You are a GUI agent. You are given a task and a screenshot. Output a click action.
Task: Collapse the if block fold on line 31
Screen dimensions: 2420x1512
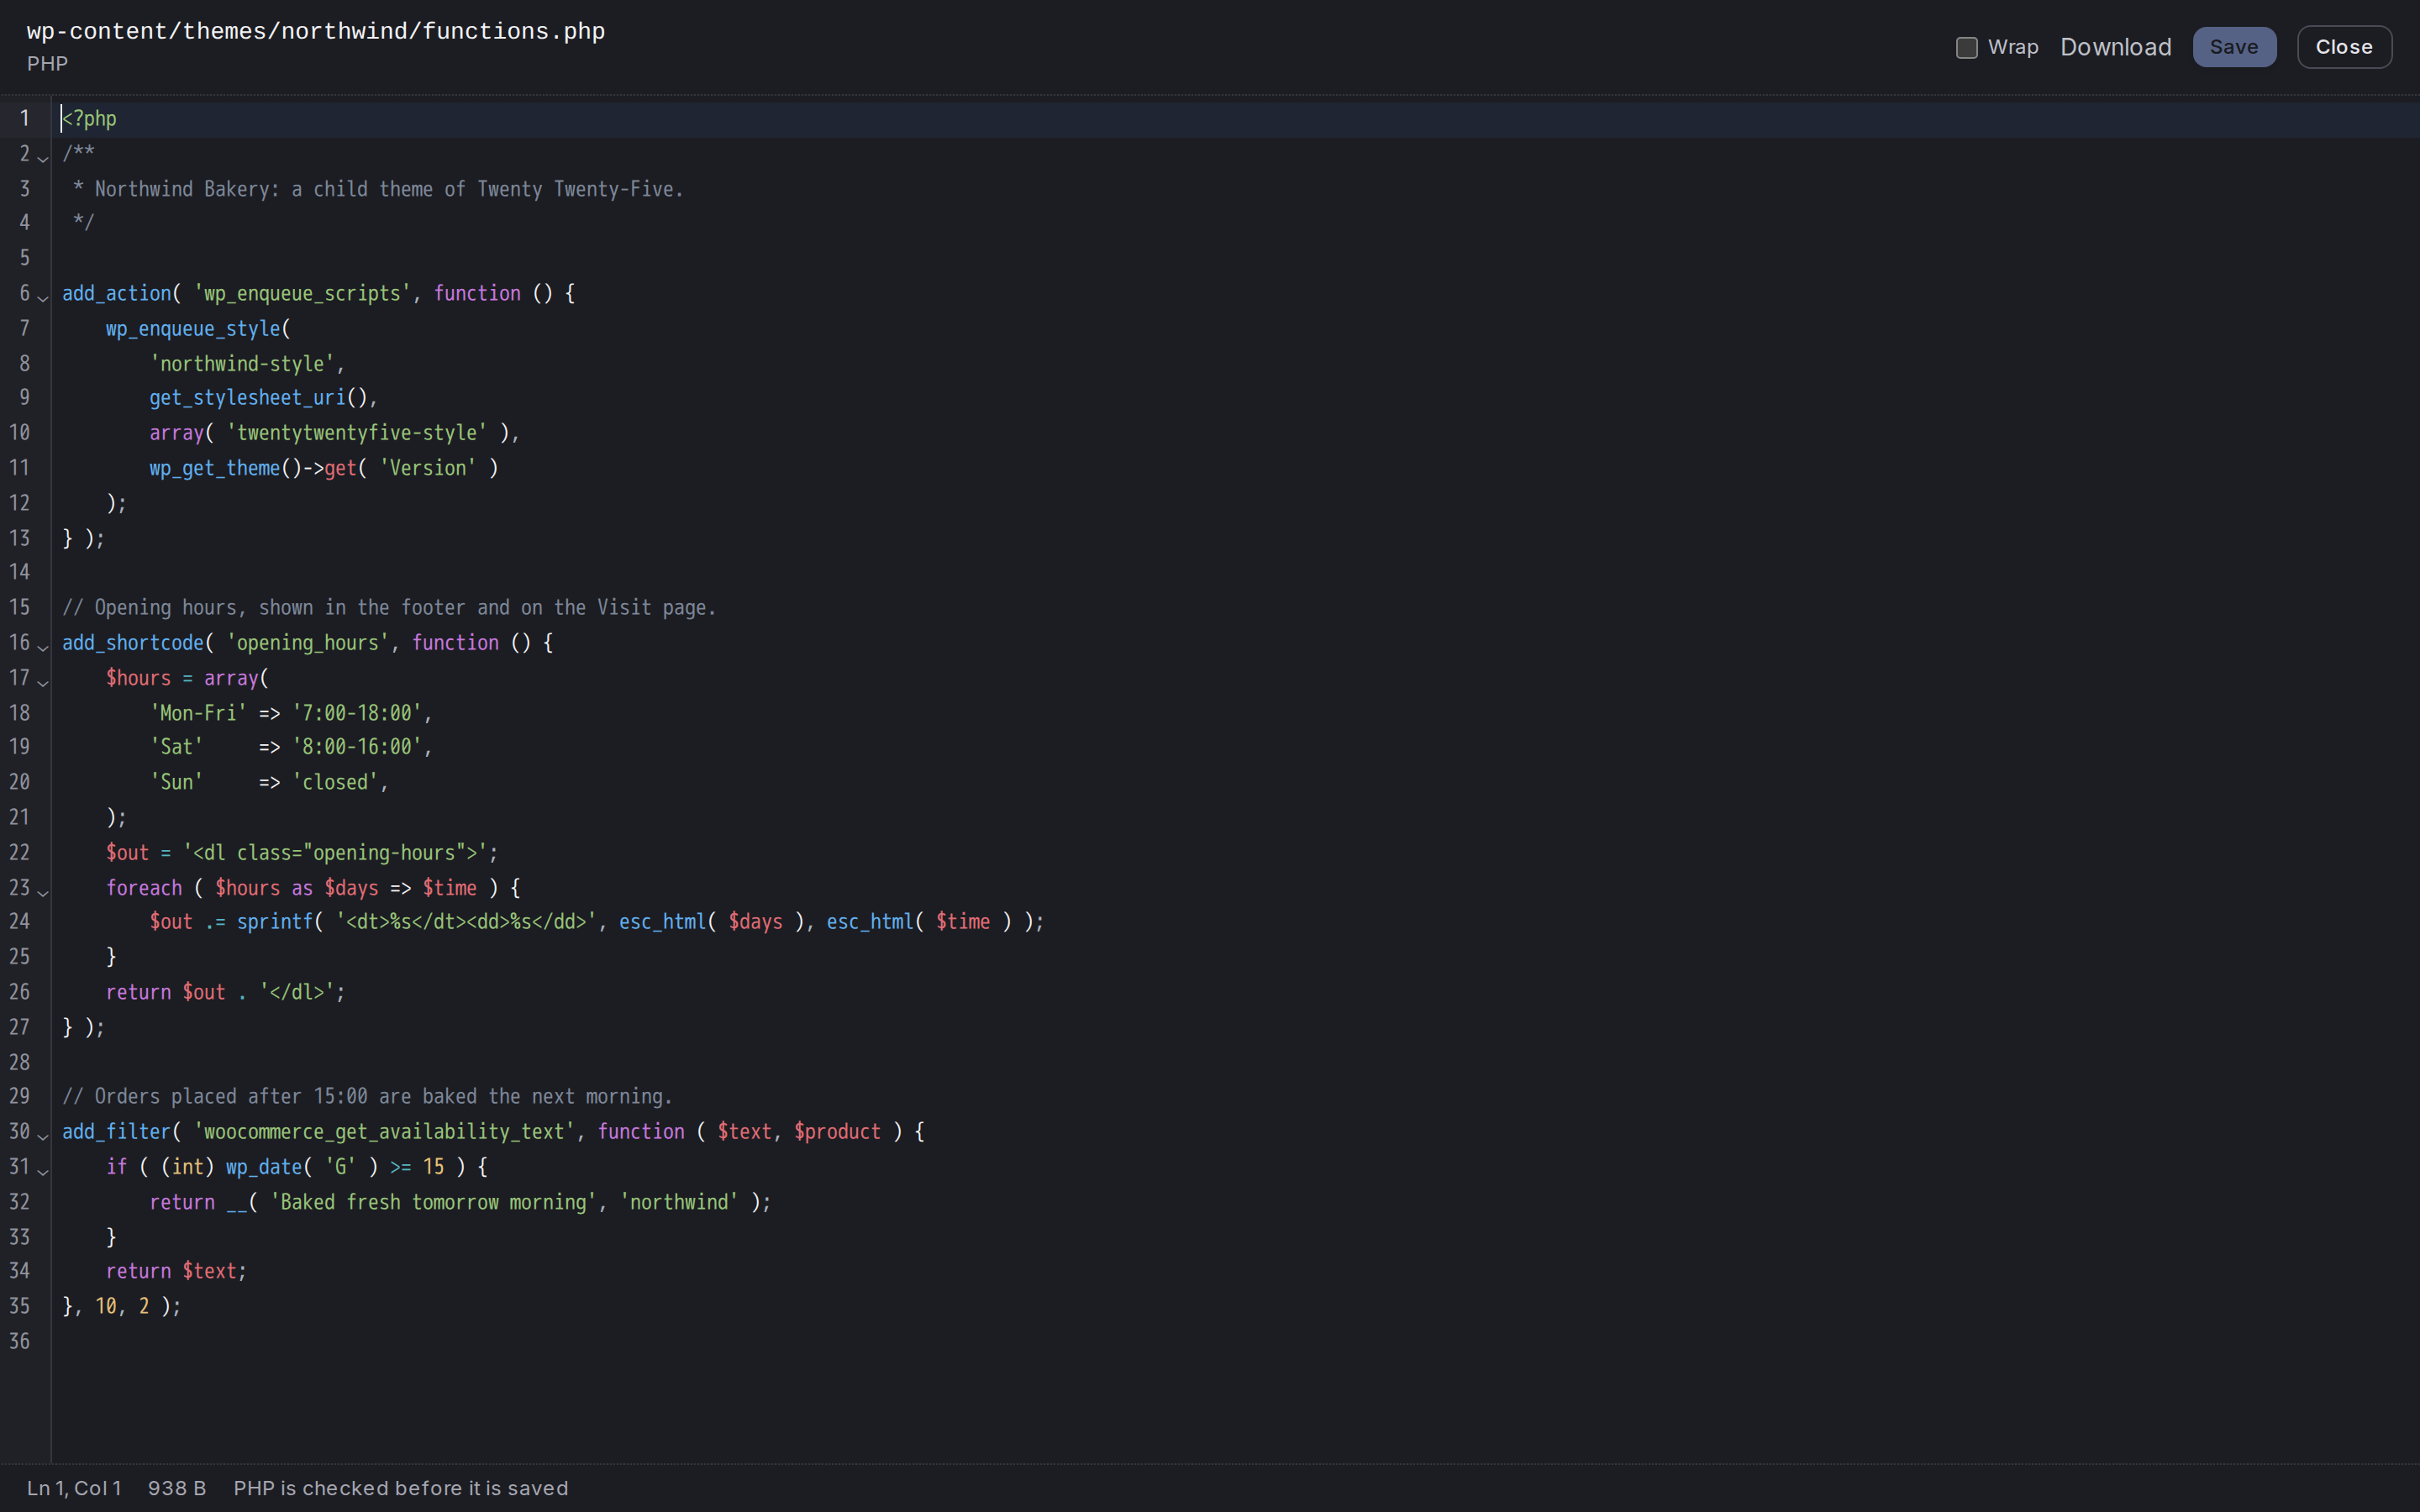[43, 1171]
